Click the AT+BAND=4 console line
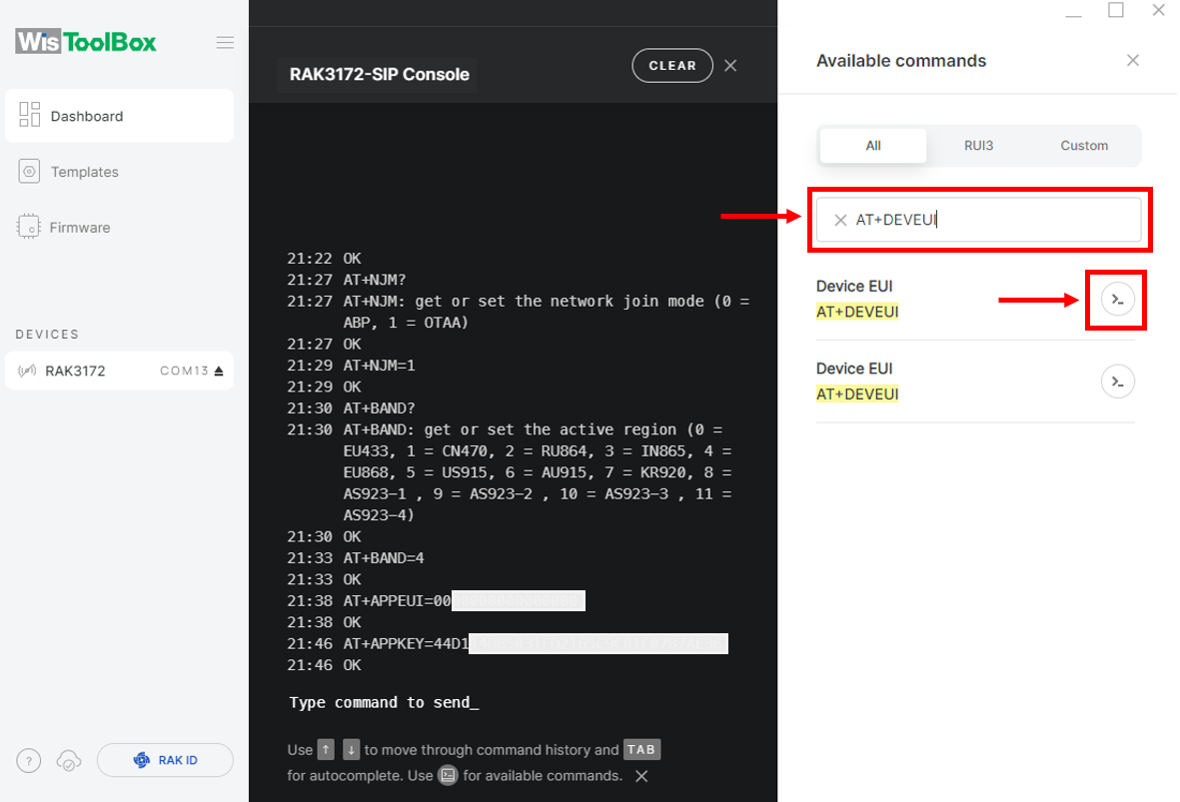The width and height of the screenshot is (1180, 802). (x=384, y=558)
